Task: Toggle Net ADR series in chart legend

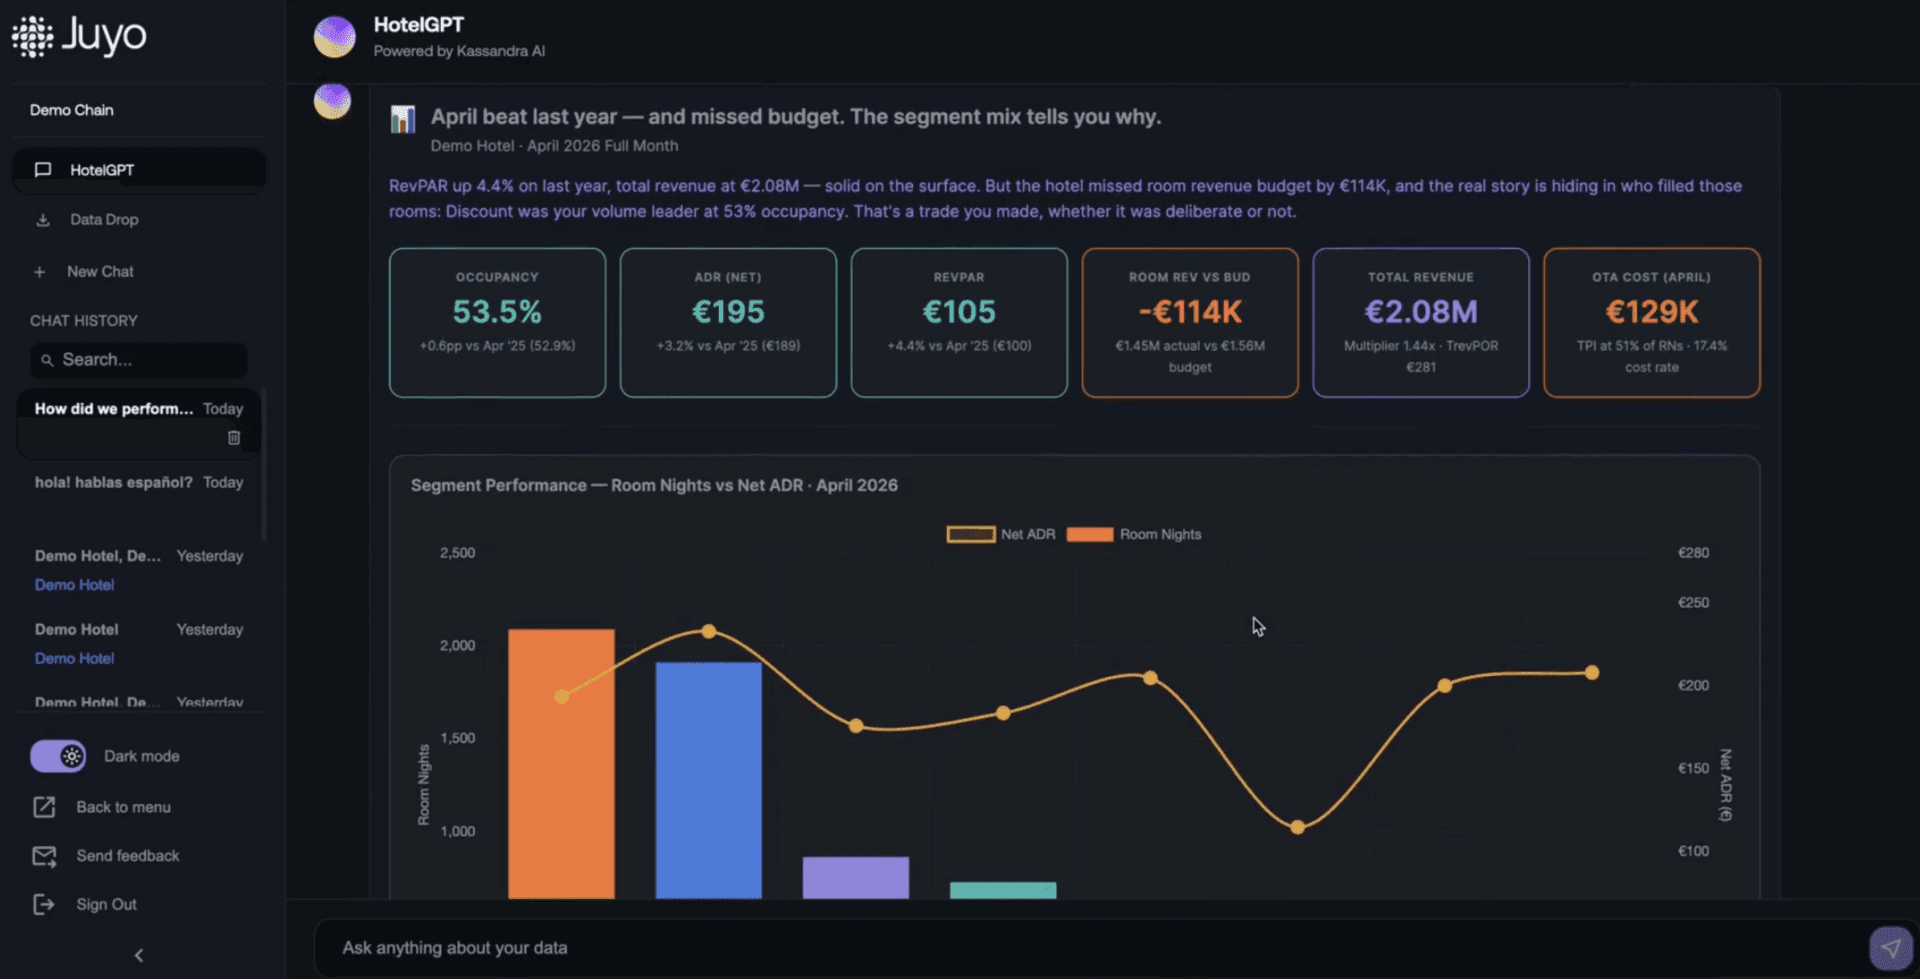Action: [1001, 534]
